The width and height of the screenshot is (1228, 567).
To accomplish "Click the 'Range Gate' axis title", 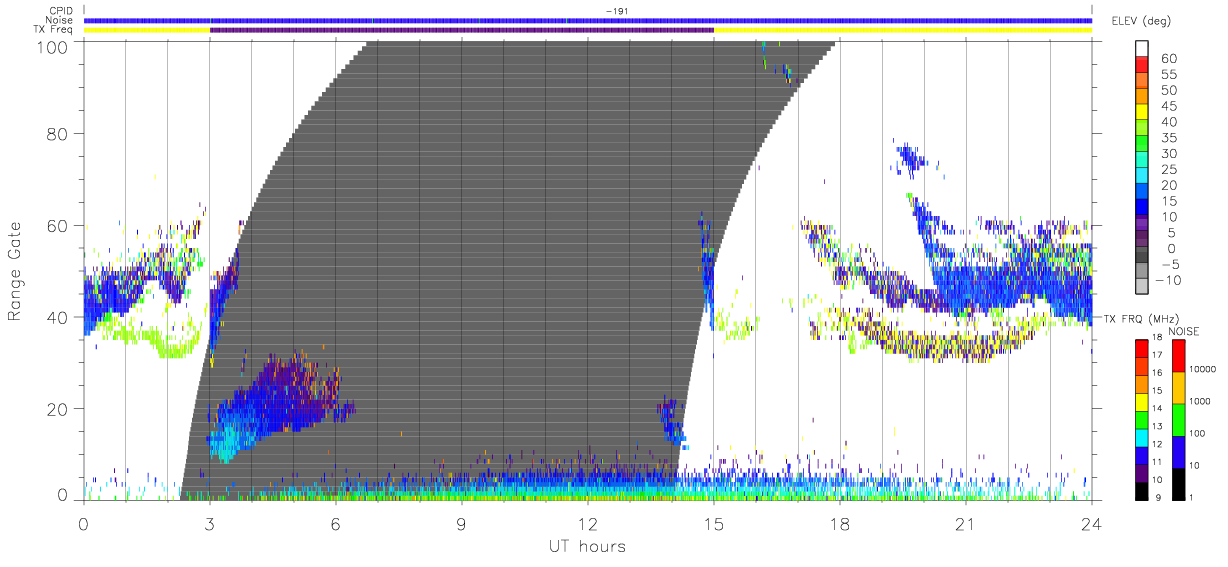I will point(15,271).
